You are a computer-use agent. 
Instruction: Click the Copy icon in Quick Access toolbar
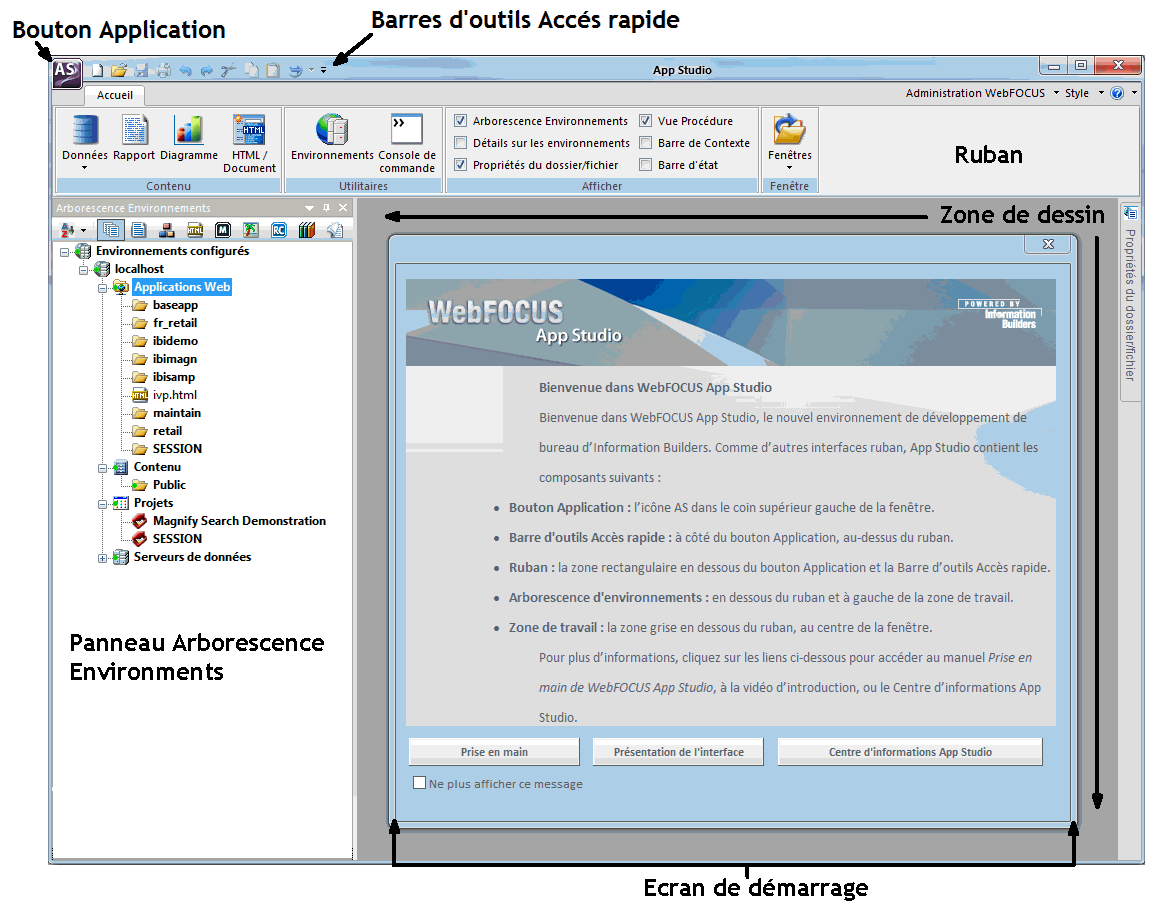[251, 71]
